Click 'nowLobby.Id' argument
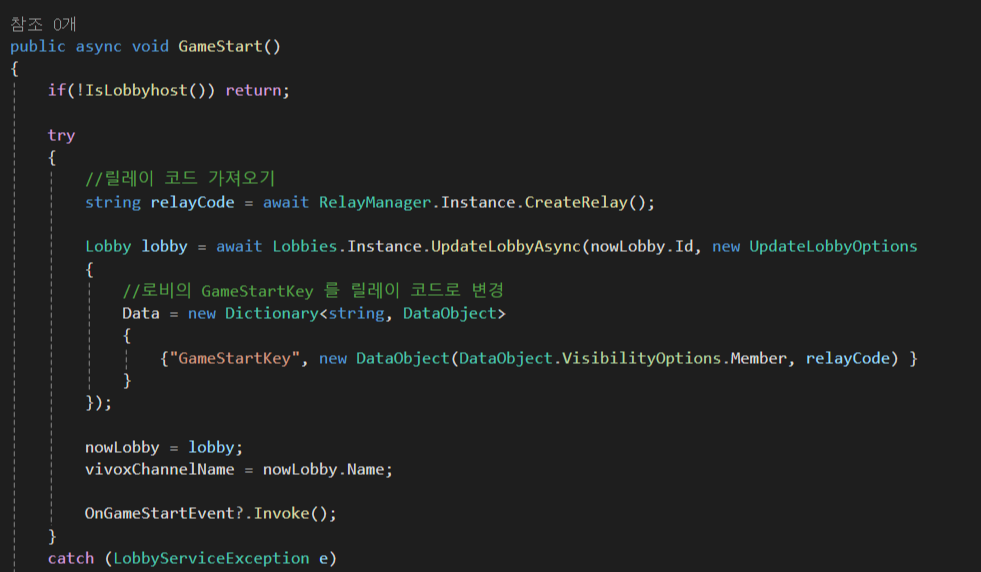 click(x=642, y=247)
